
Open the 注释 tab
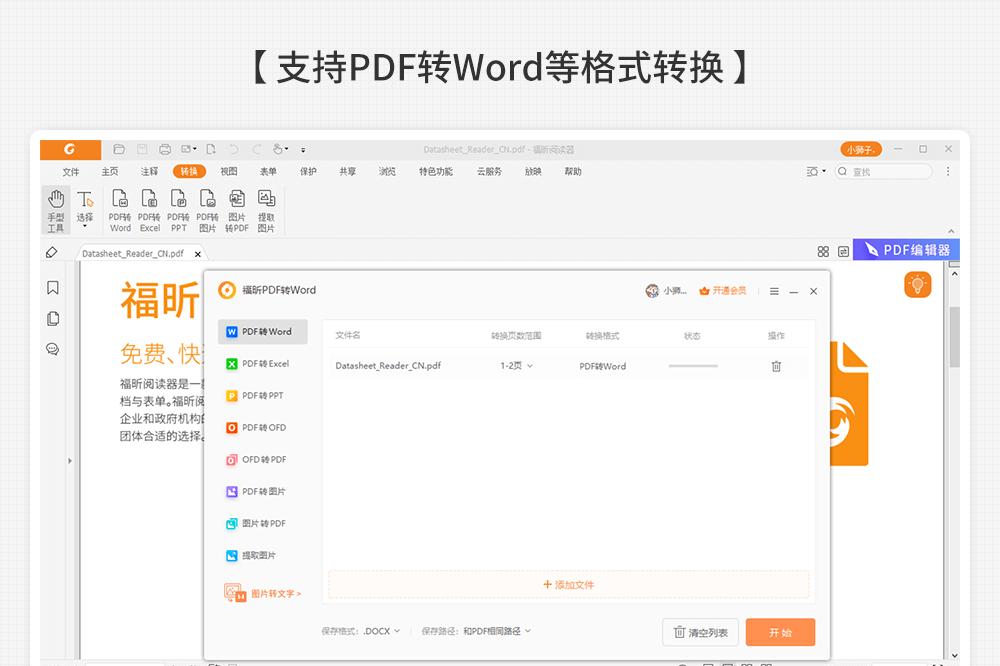pos(149,172)
